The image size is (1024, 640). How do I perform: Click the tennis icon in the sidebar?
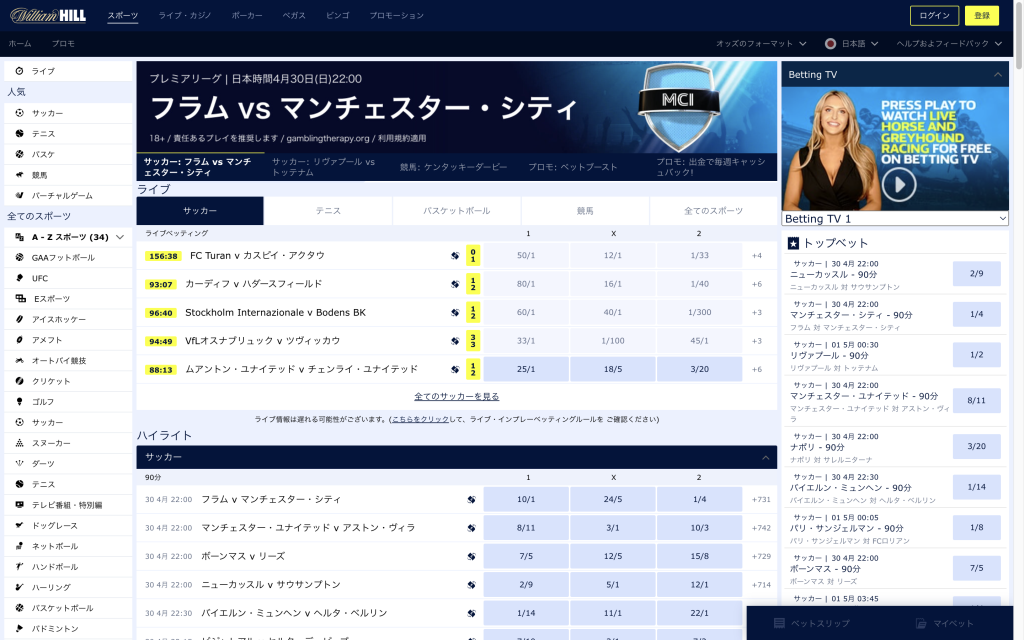20,134
